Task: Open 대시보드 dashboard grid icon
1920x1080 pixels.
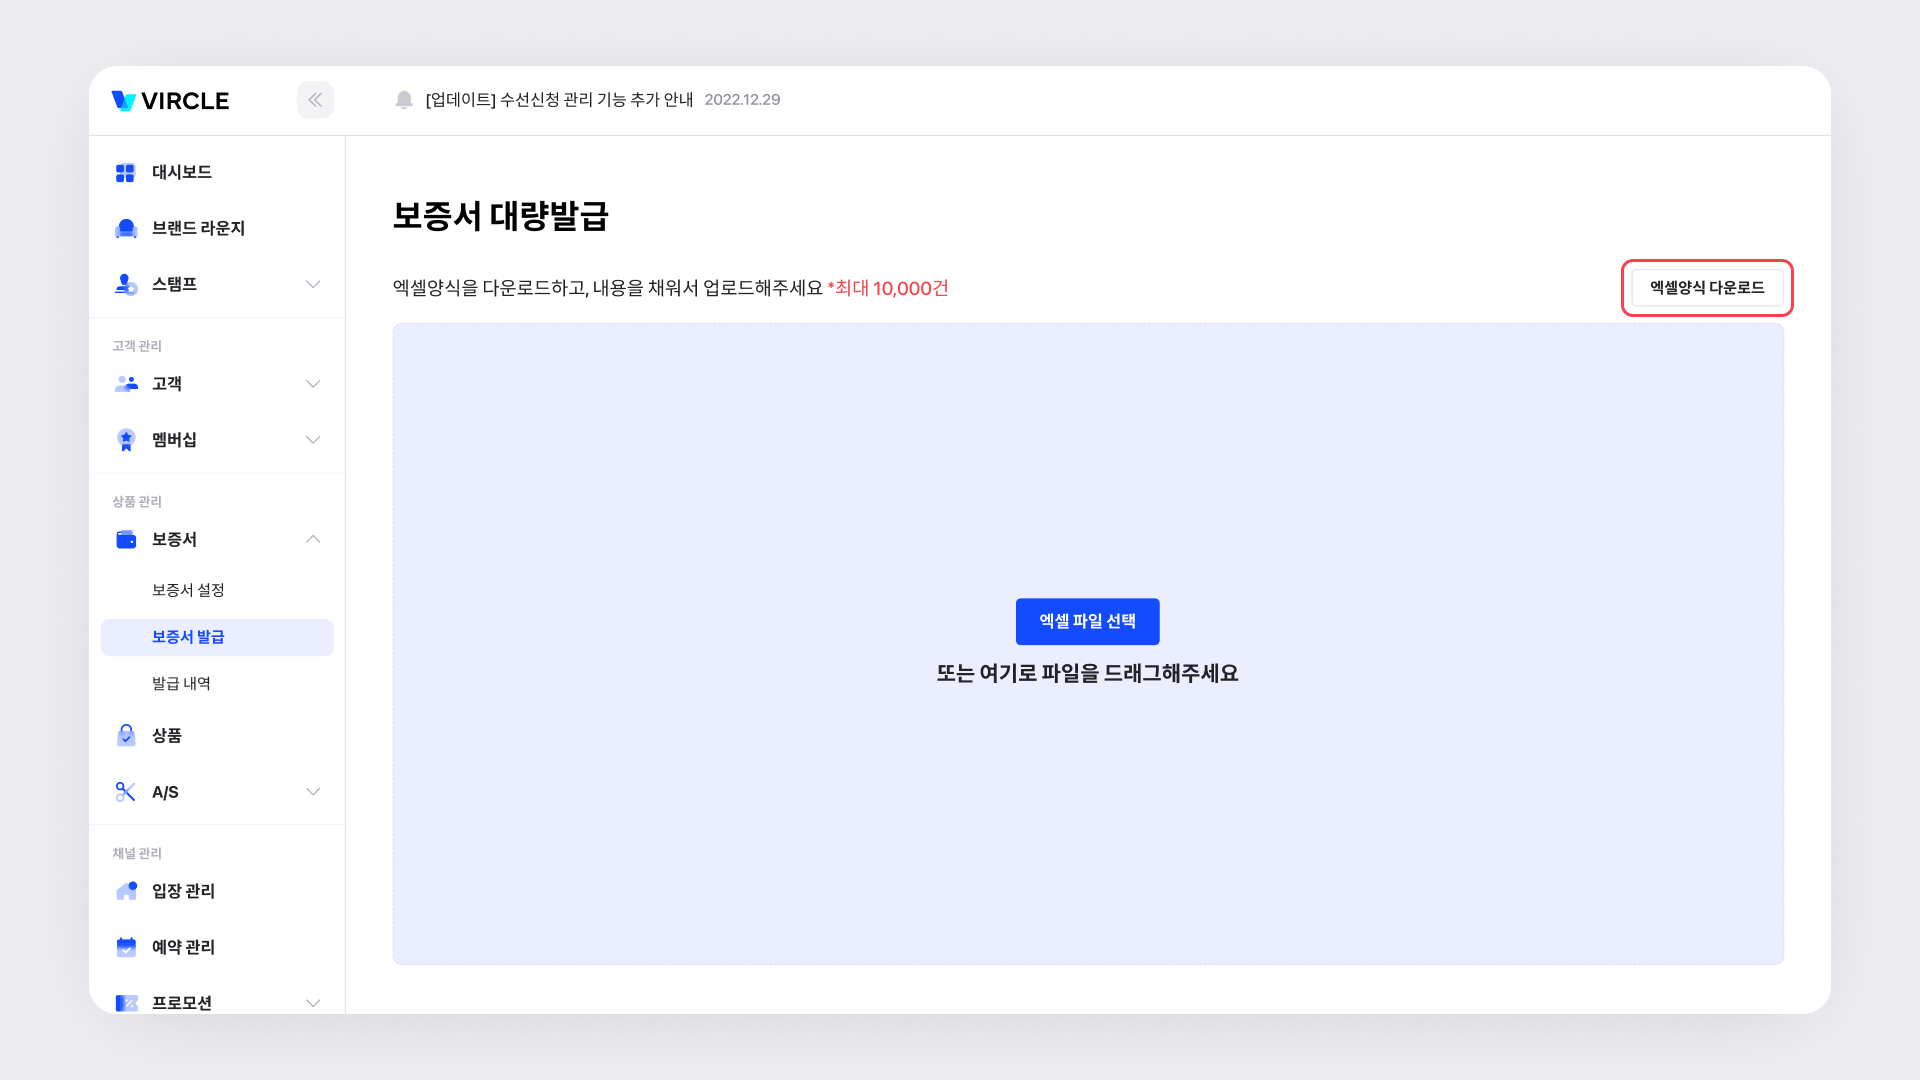Action: [x=125, y=173]
